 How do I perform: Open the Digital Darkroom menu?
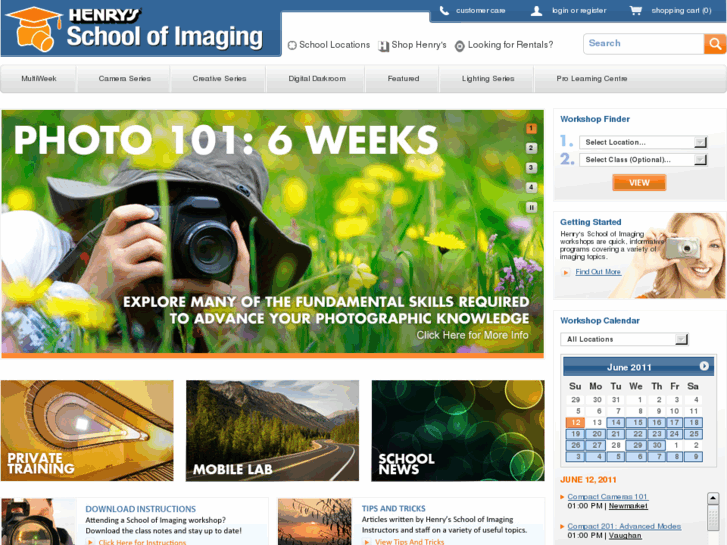(317, 79)
